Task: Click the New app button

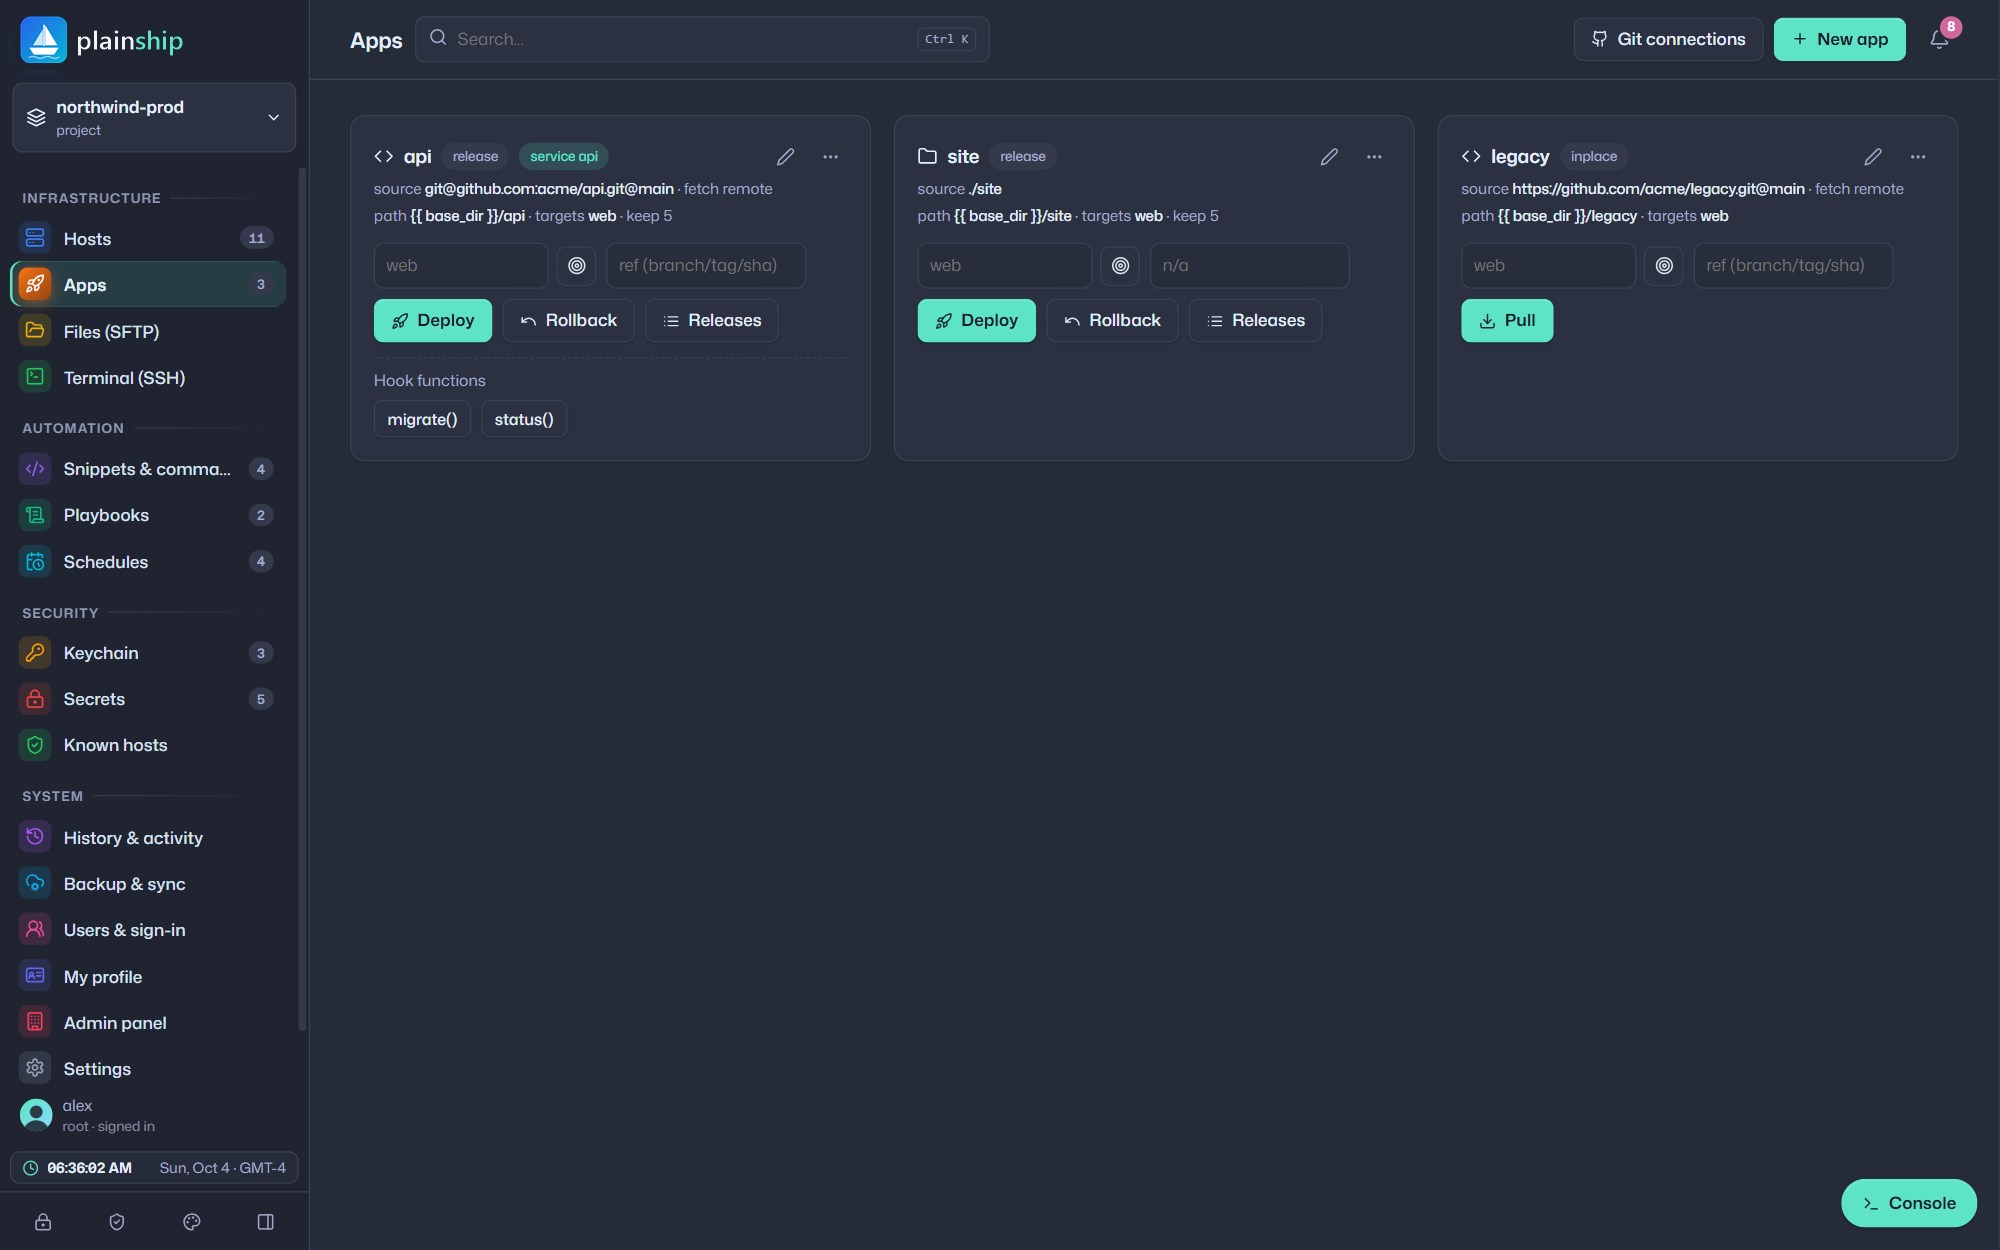Action: tap(1839, 39)
